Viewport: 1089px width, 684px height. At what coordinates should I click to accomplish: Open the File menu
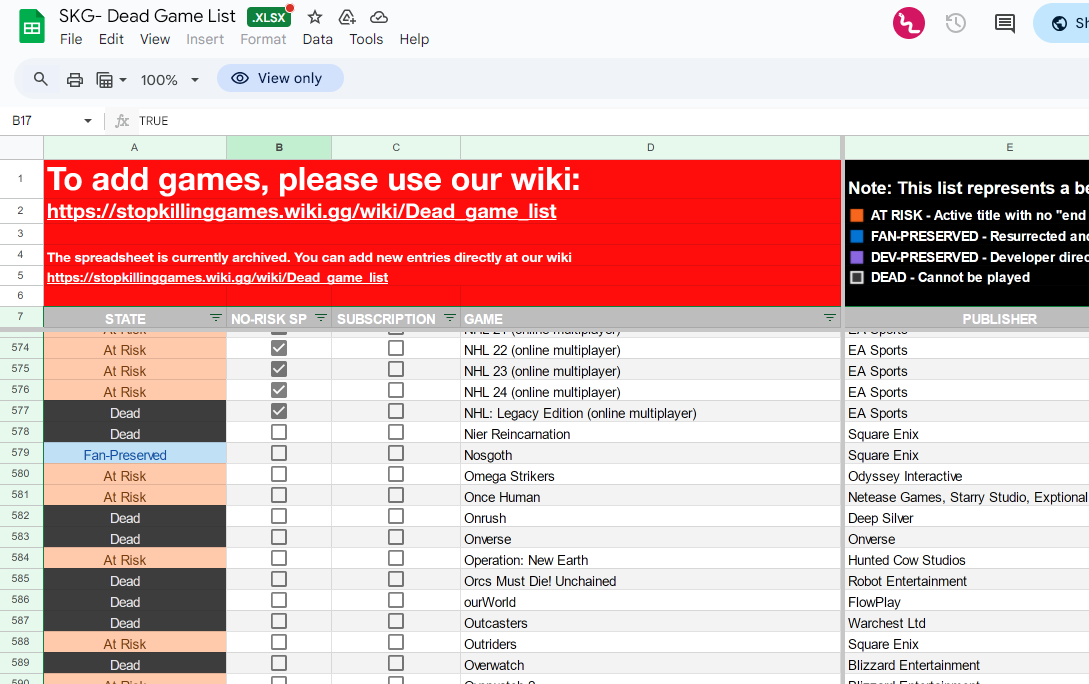(x=71, y=40)
